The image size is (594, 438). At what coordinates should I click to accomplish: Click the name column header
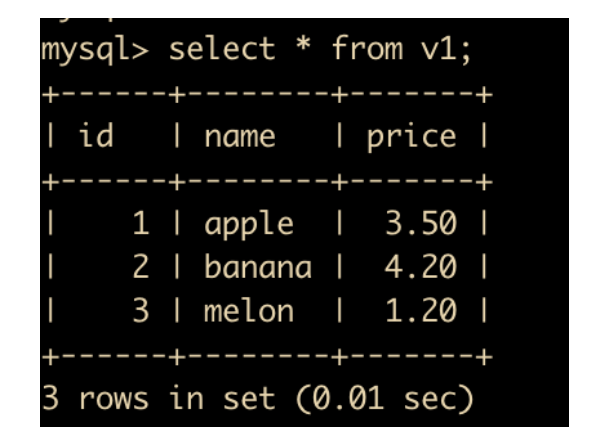[x=240, y=137]
